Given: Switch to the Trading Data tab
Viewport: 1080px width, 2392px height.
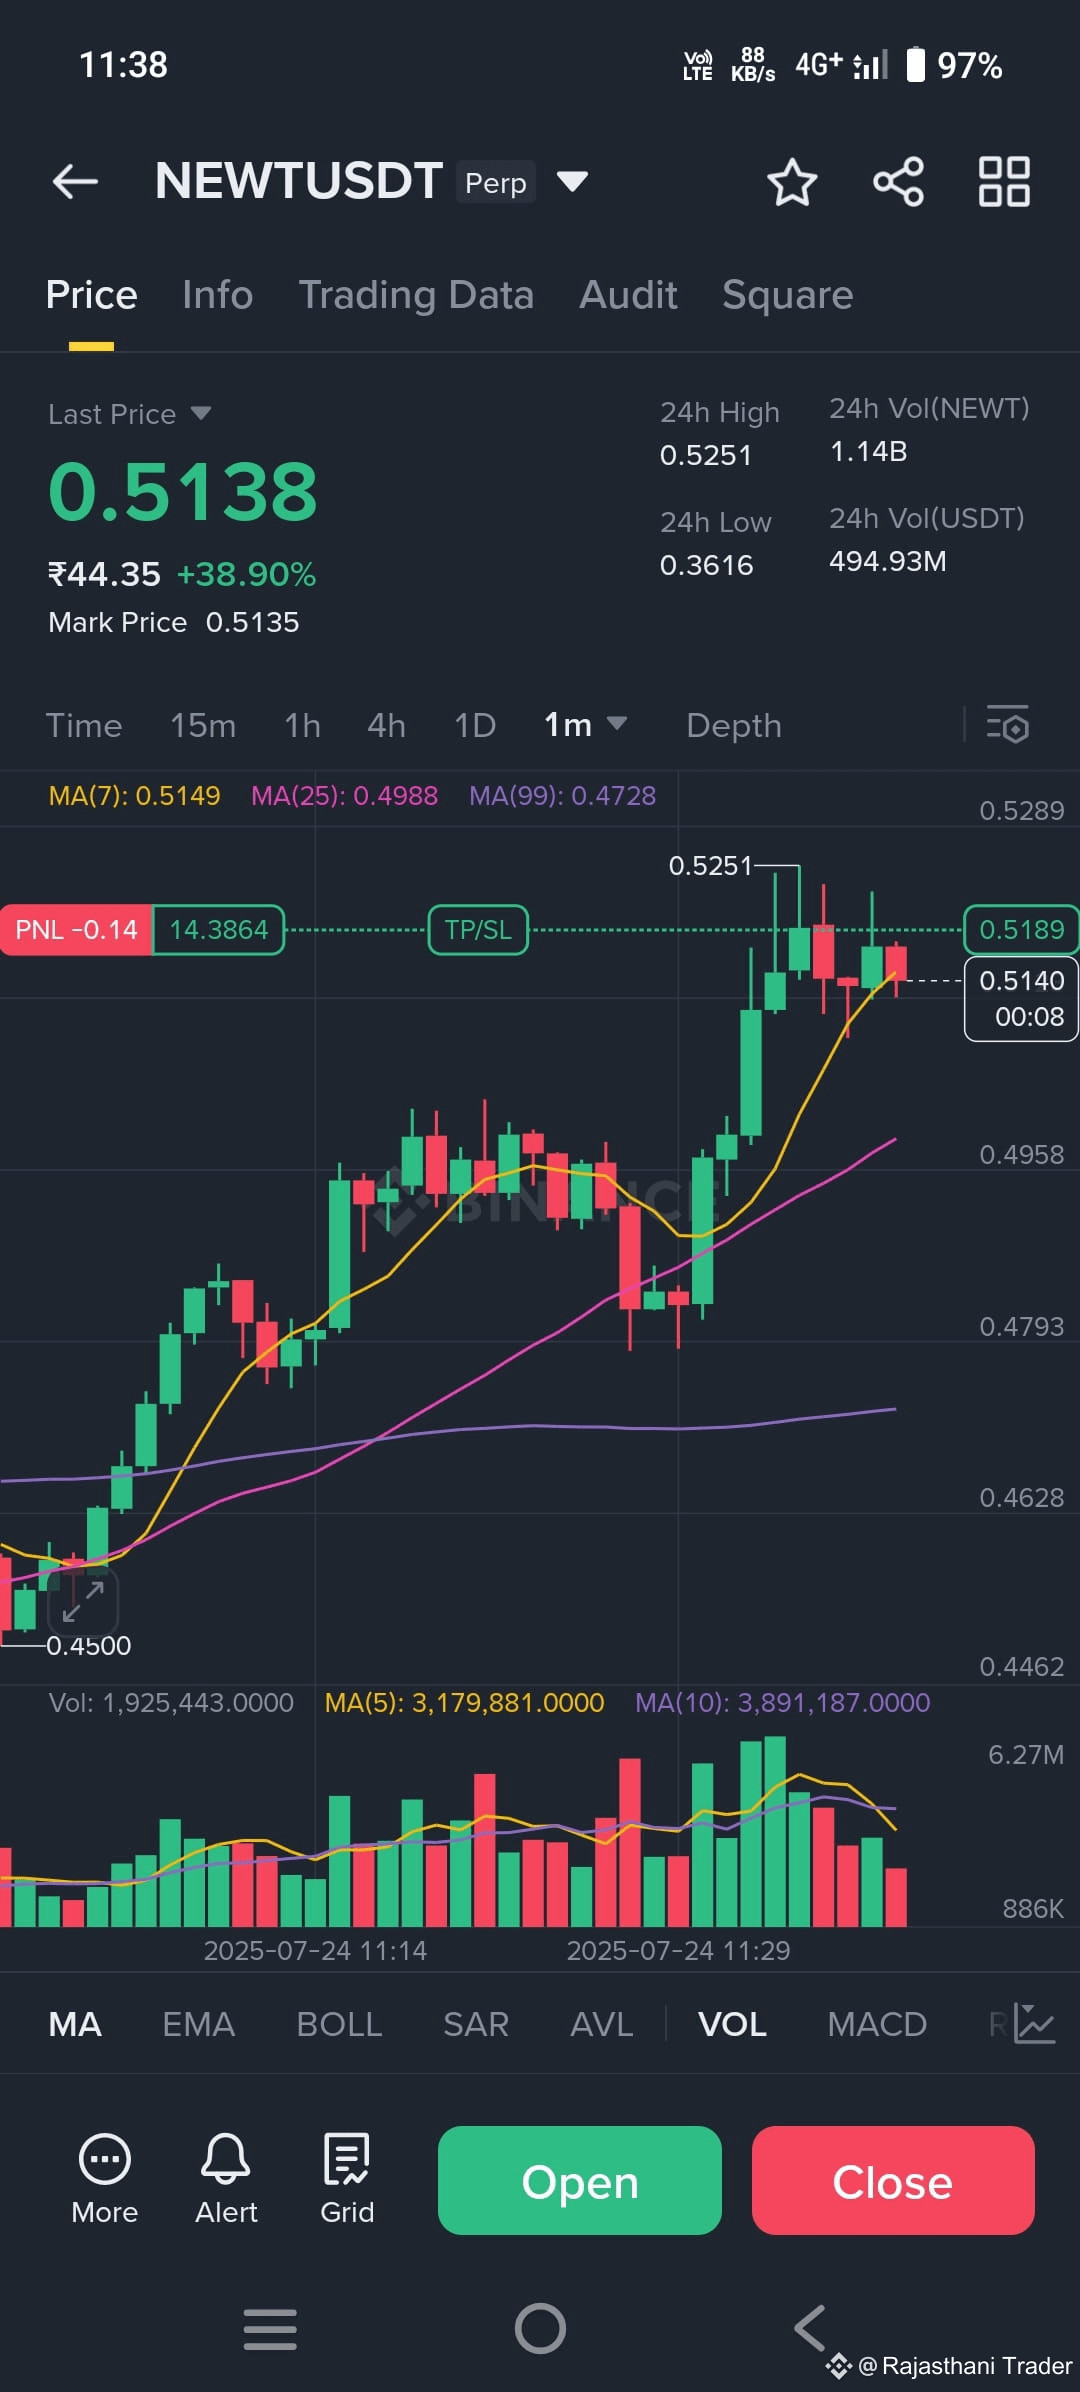Looking at the screenshot, I should tap(416, 295).
